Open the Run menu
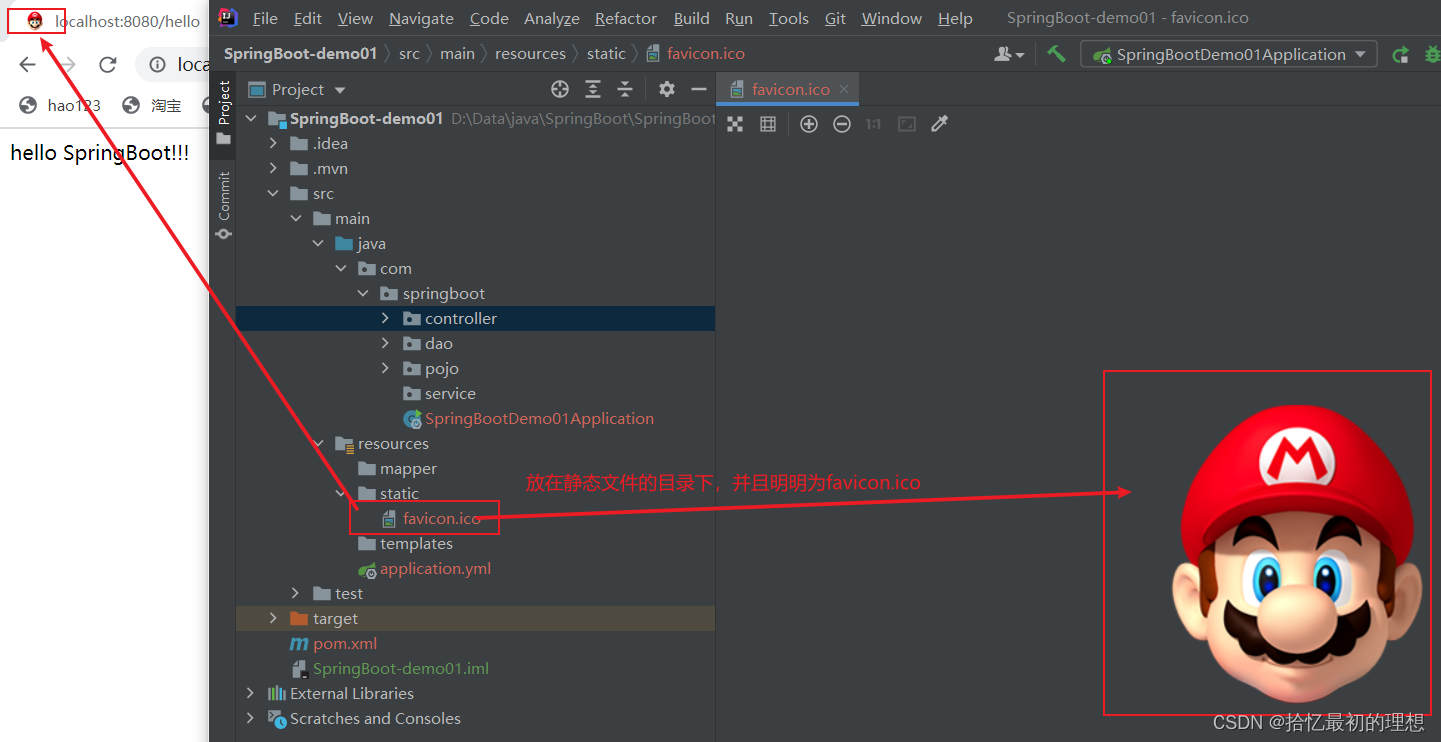The image size is (1441, 742). click(739, 18)
